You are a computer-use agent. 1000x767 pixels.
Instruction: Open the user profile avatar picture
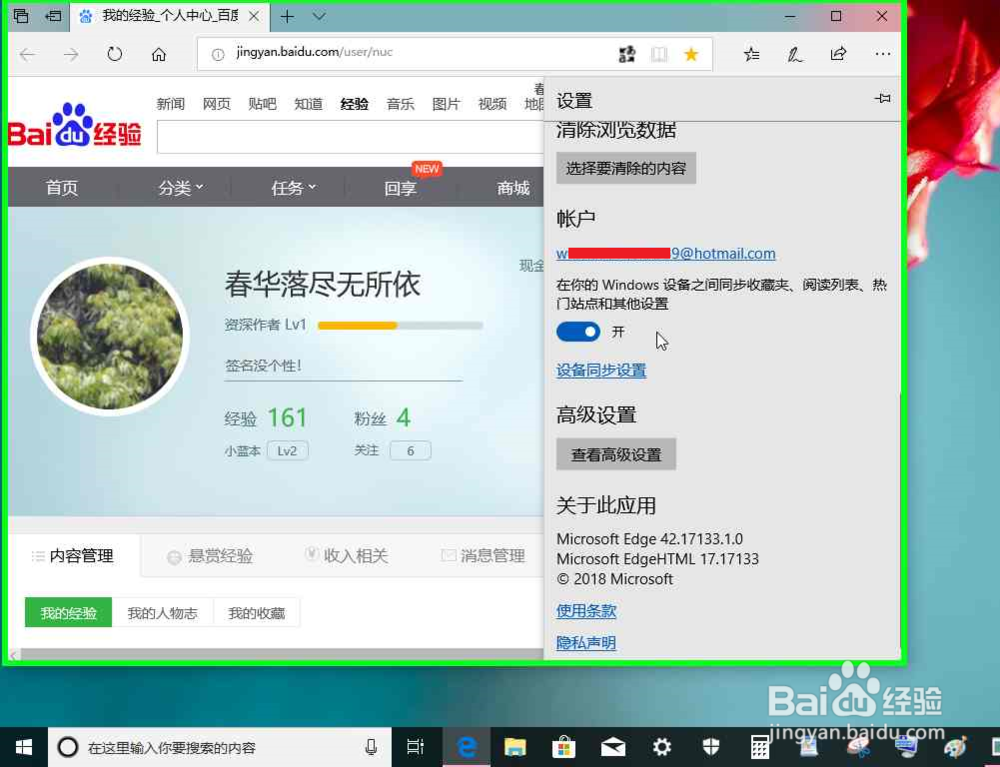pos(110,333)
